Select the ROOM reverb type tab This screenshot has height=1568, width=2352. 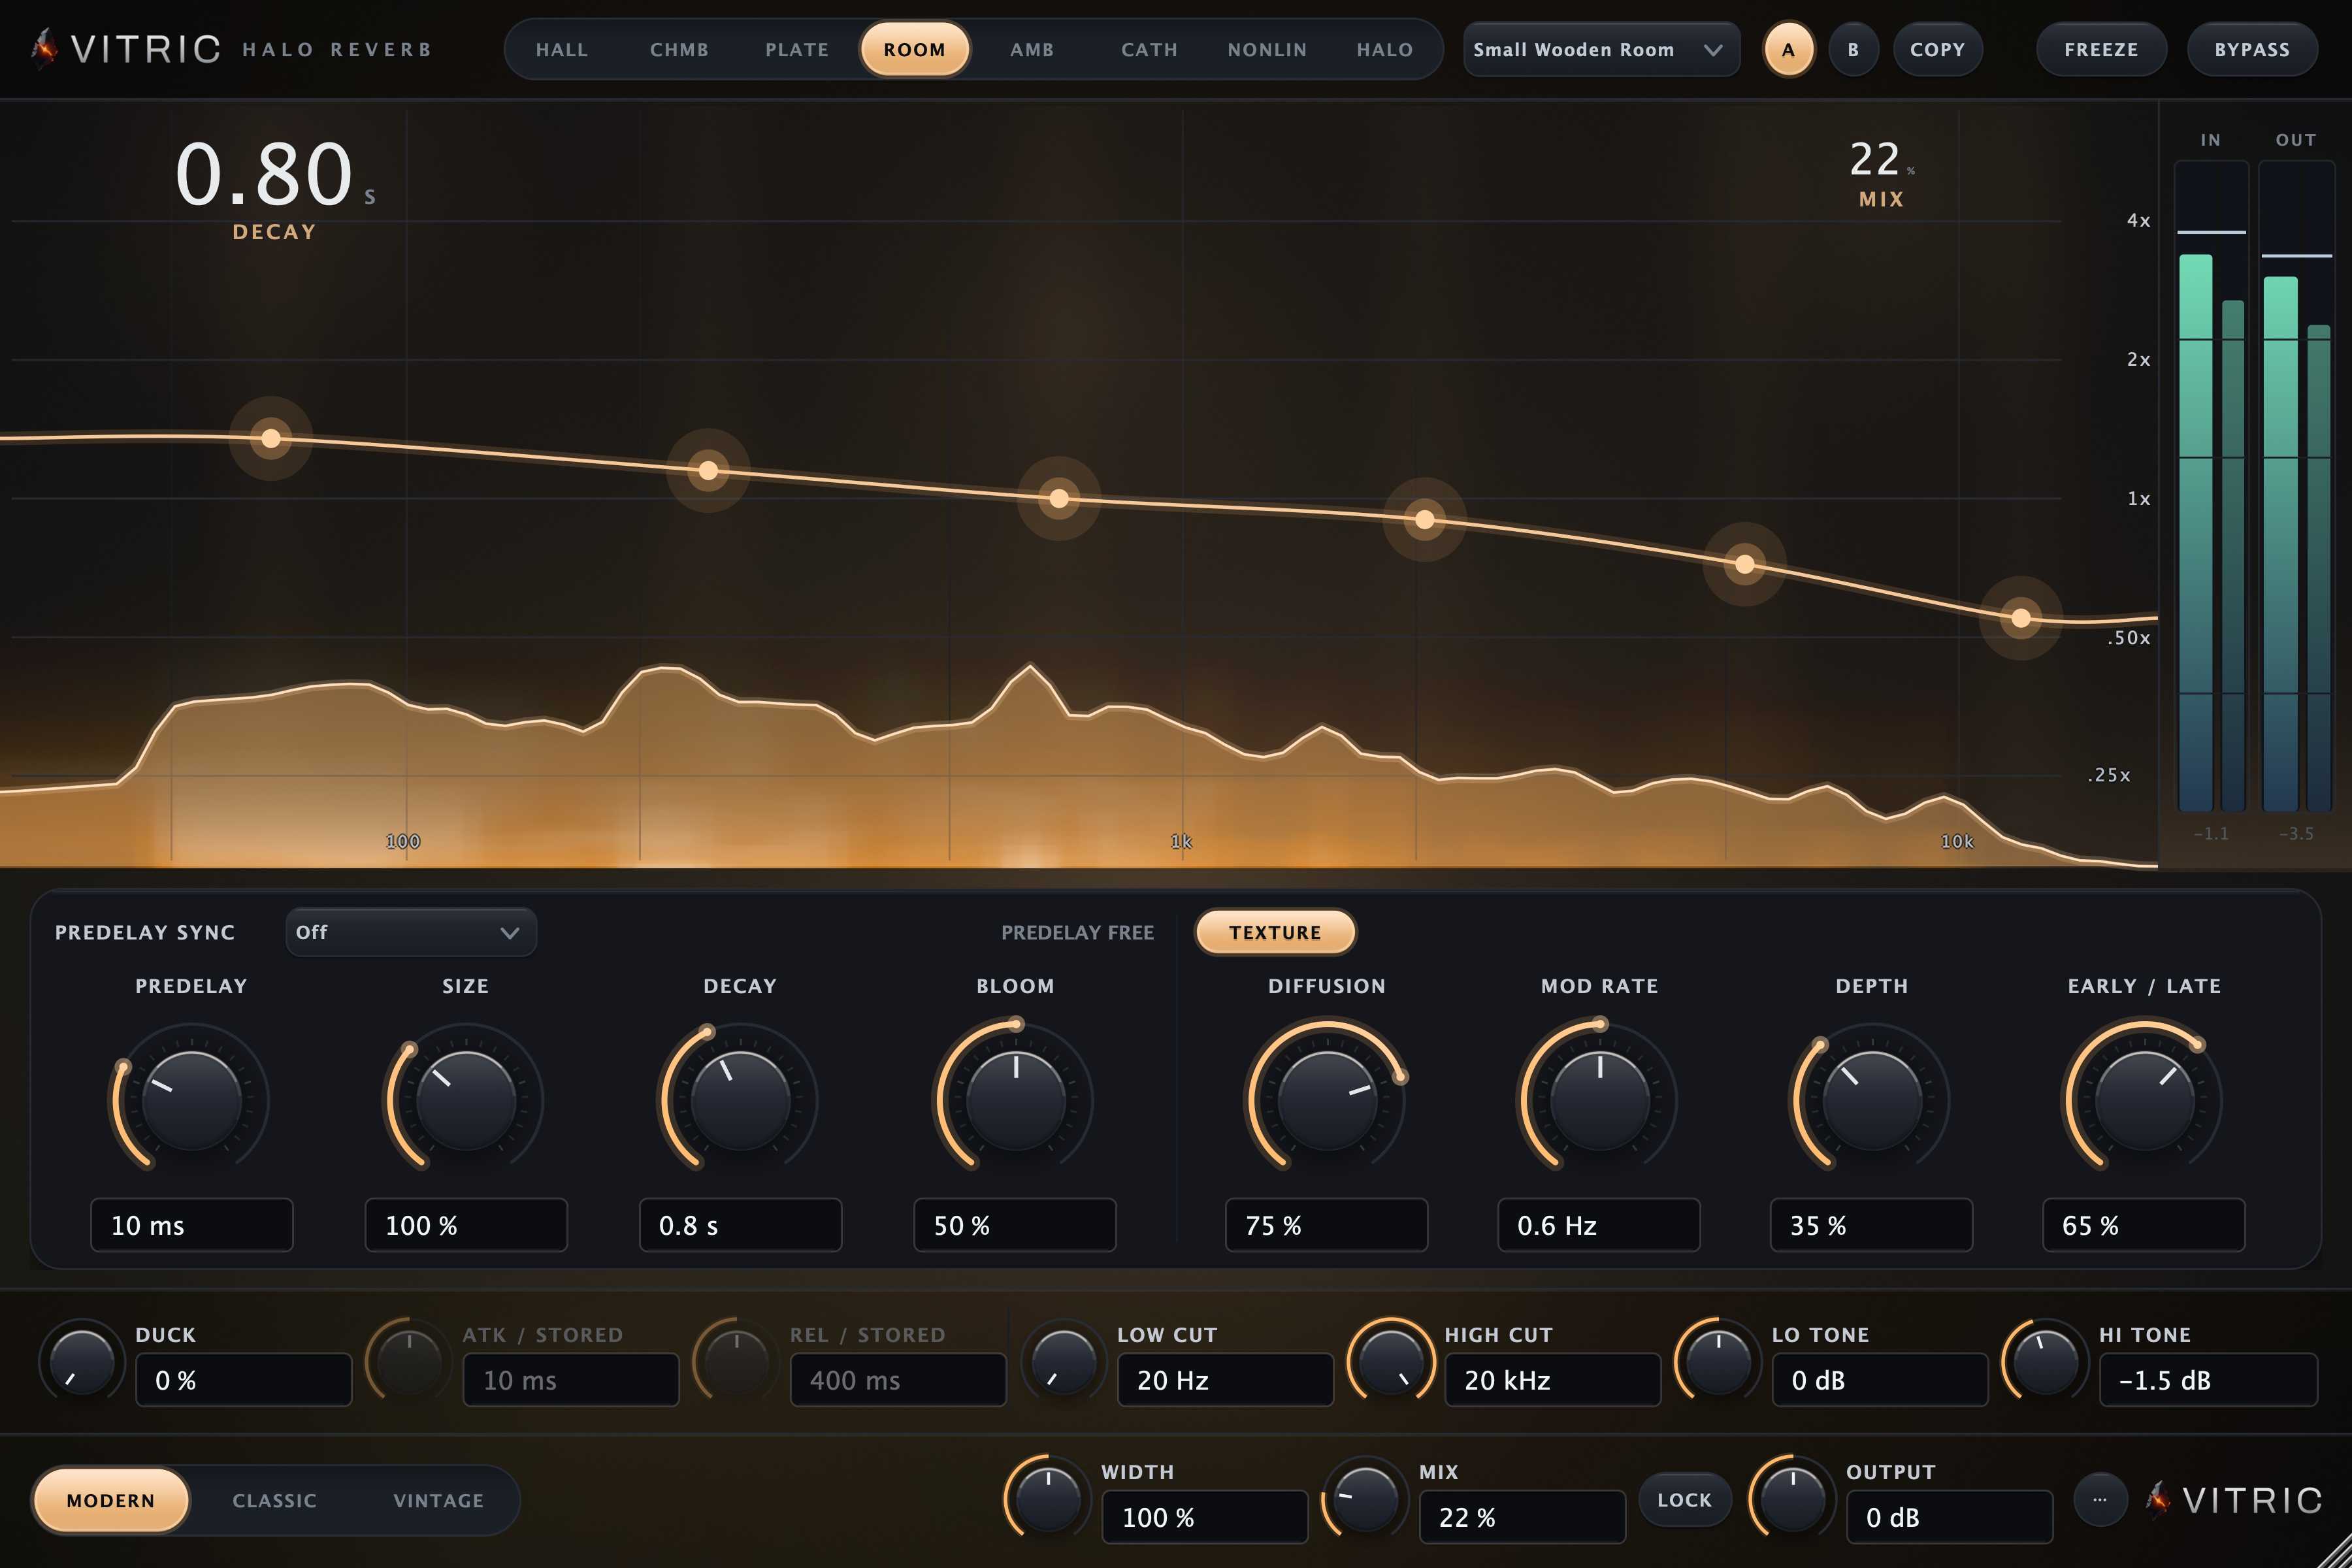pyautogui.click(x=914, y=49)
